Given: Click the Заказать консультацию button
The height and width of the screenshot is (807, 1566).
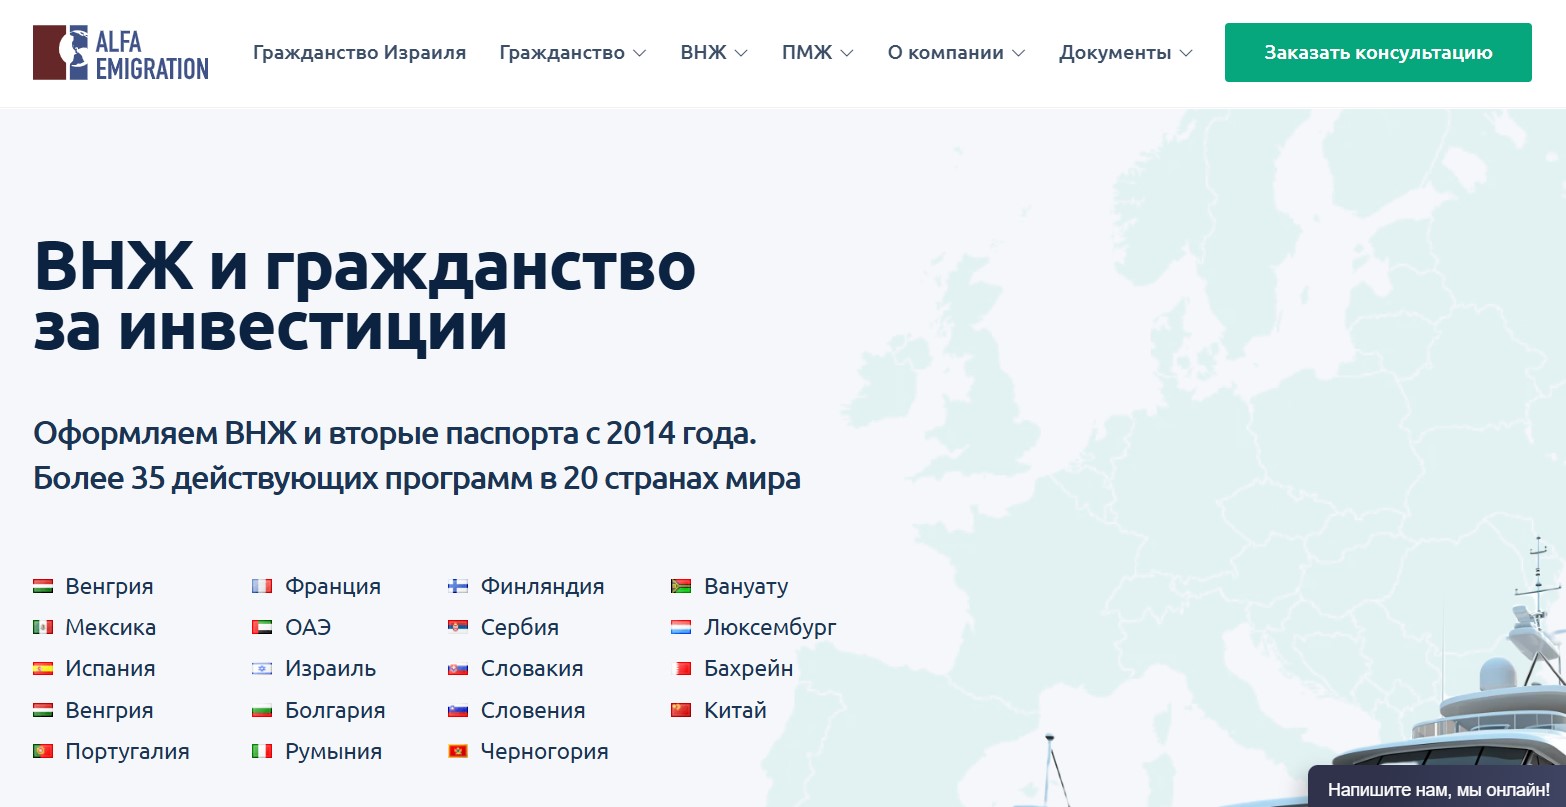Looking at the screenshot, I should click(1377, 52).
